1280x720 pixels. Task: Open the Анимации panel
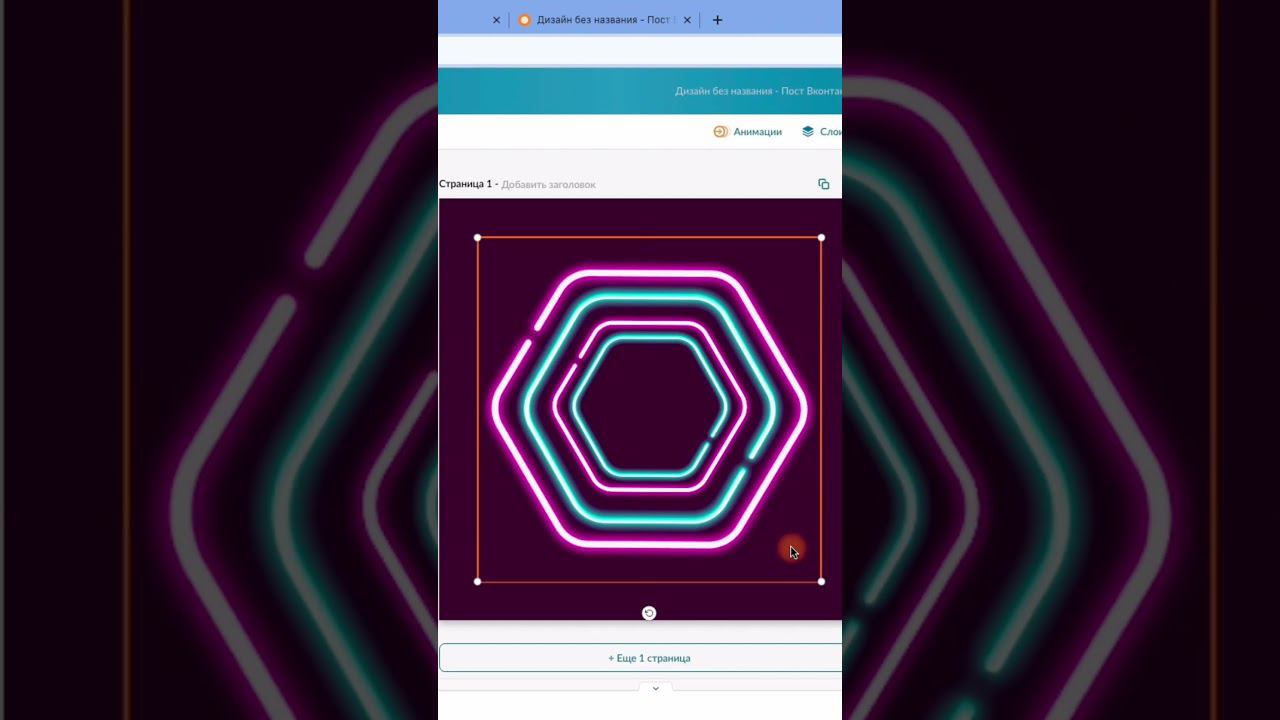click(x=747, y=132)
